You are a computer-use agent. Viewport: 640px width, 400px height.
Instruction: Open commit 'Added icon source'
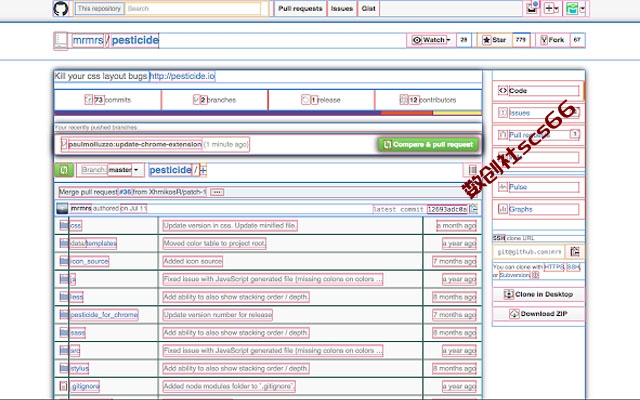[193, 261]
